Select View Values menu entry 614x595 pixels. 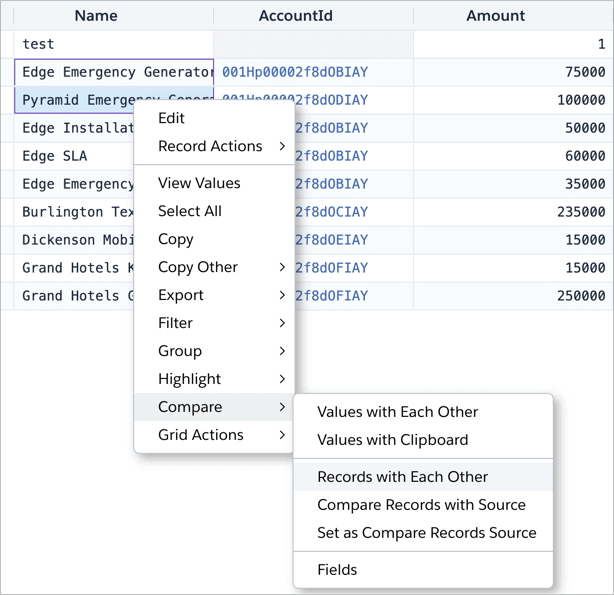pos(199,183)
